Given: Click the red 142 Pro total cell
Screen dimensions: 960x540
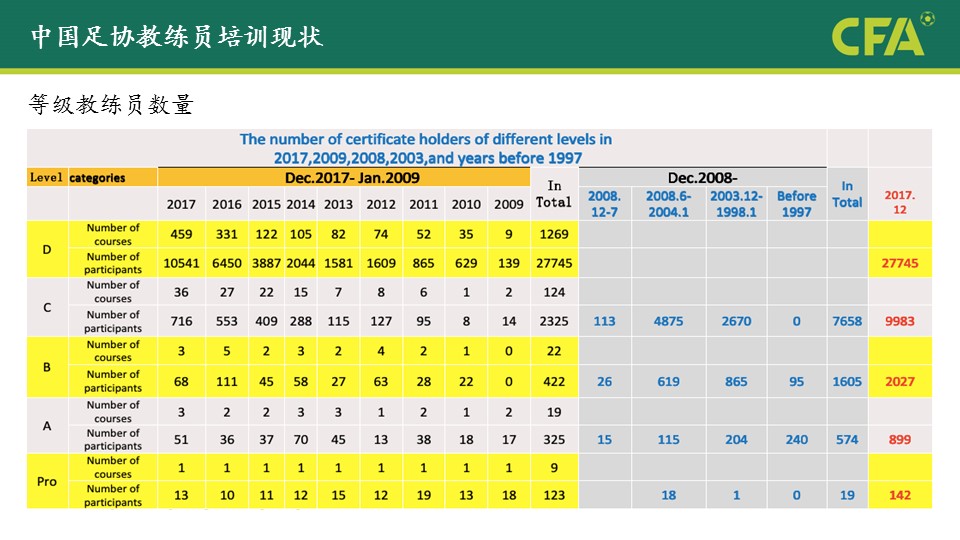Looking at the screenshot, I should 899,495.
